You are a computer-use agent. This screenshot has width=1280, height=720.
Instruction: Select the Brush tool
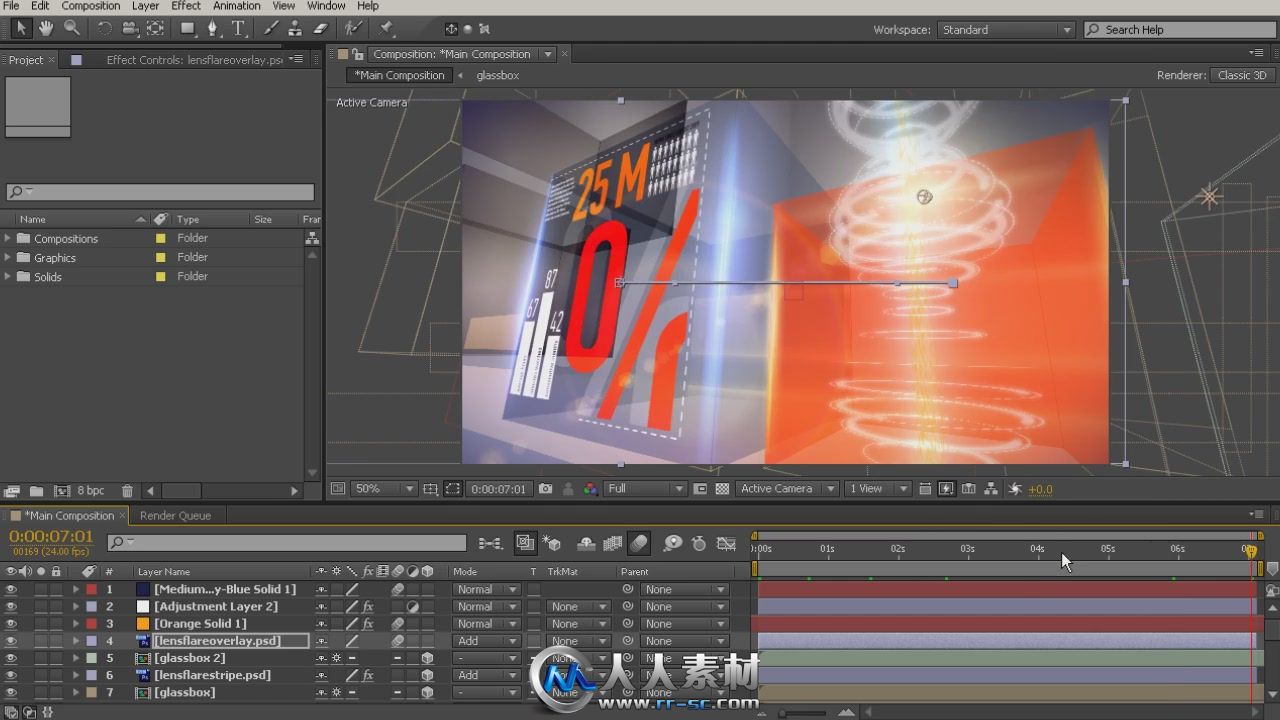[272, 29]
